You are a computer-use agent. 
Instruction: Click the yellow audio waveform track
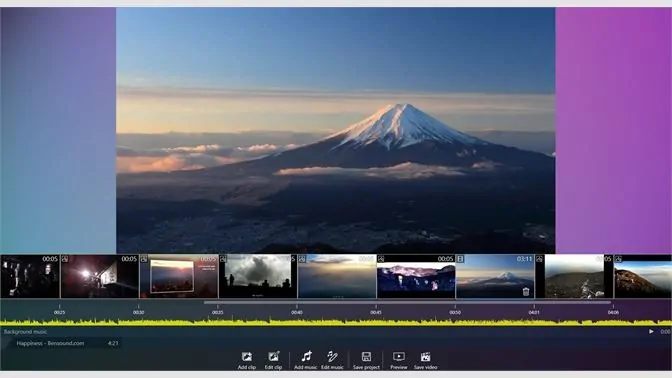(336, 322)
